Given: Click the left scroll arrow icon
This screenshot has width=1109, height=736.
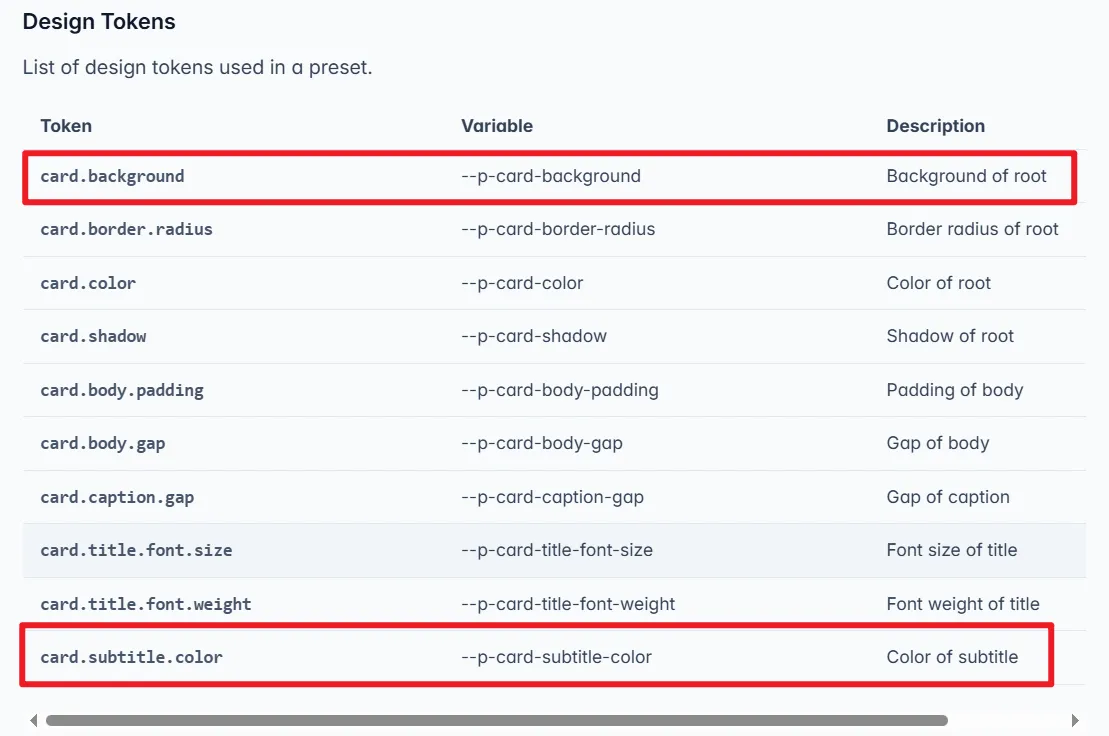Looking at the screenshot, I should [x=33, y=720].
